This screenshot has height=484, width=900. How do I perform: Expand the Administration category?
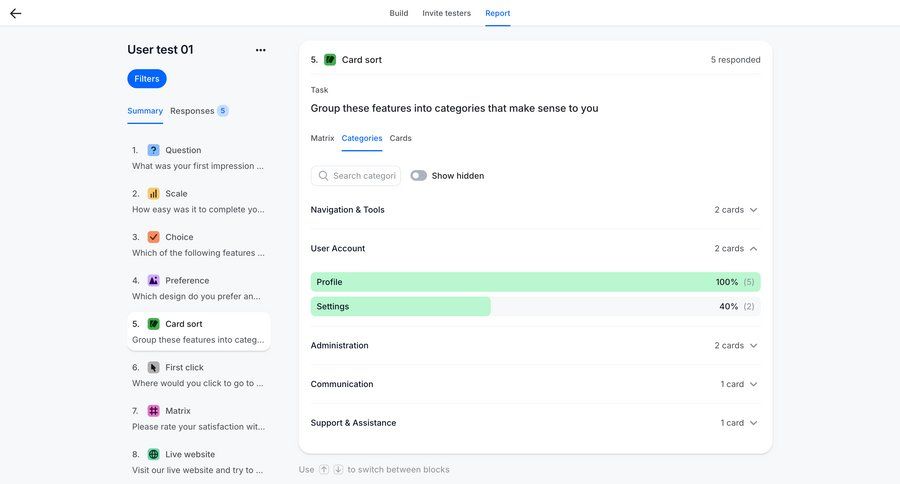point(753,346)
